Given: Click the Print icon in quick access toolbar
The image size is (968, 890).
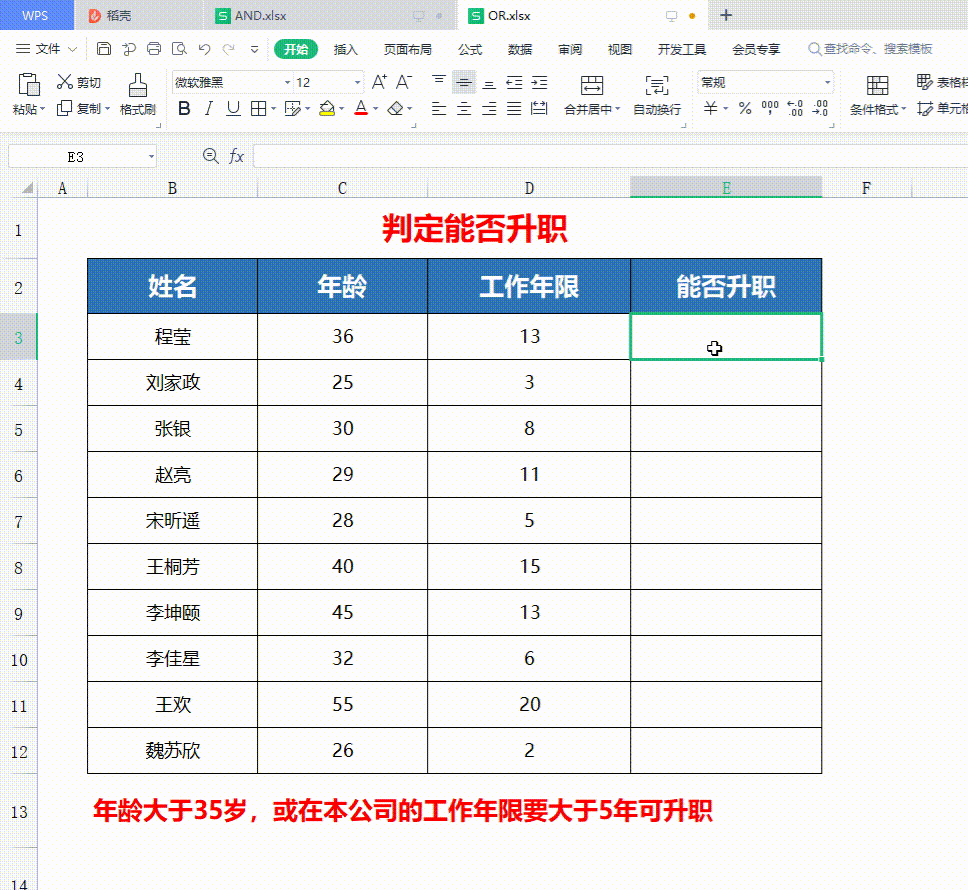Looking at the screenshot, I should pos(154,49).
